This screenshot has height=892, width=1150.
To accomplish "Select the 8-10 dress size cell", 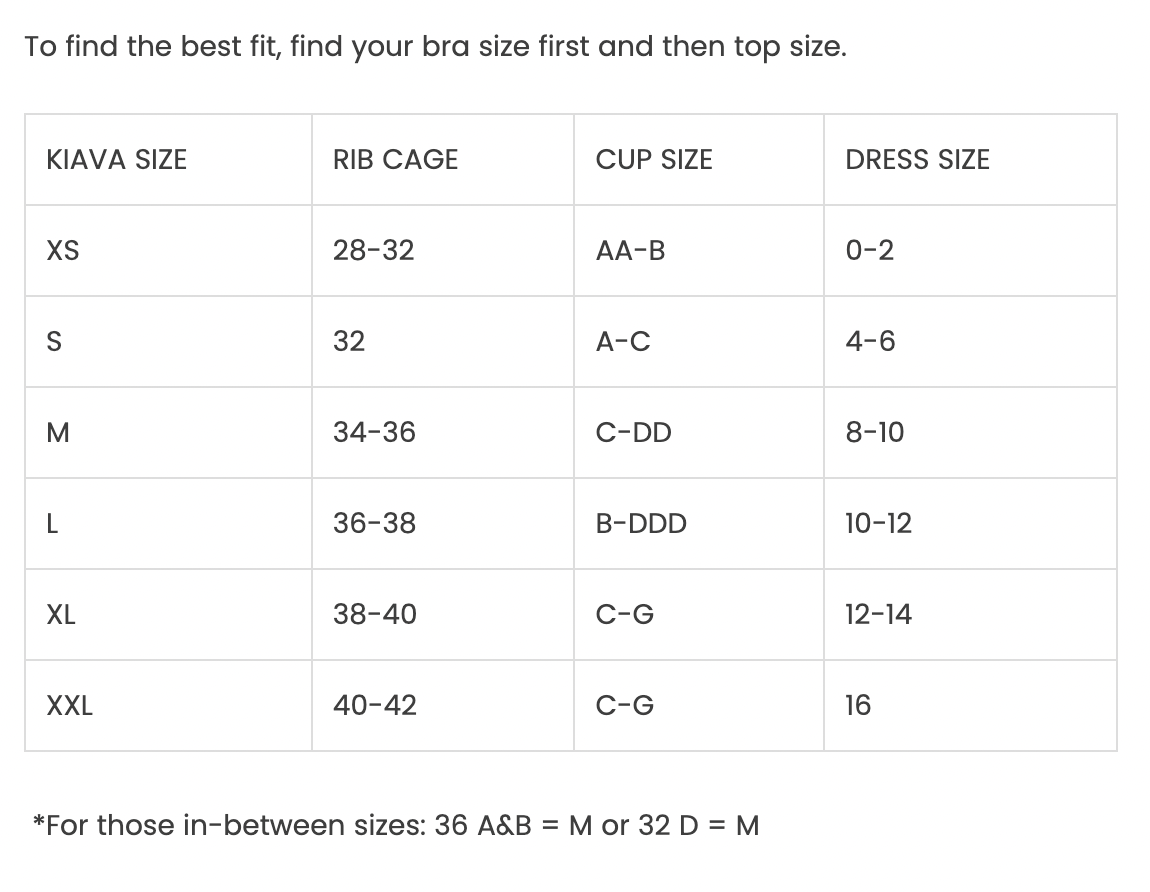I will 874,433.
